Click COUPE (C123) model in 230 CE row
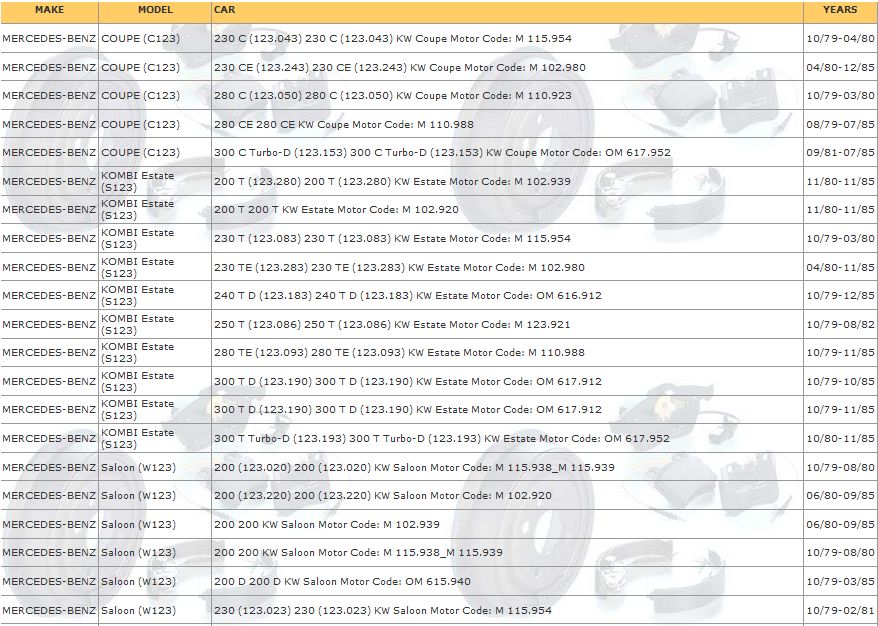The height and width of the screenshot is (626, 878). (141, 68)
